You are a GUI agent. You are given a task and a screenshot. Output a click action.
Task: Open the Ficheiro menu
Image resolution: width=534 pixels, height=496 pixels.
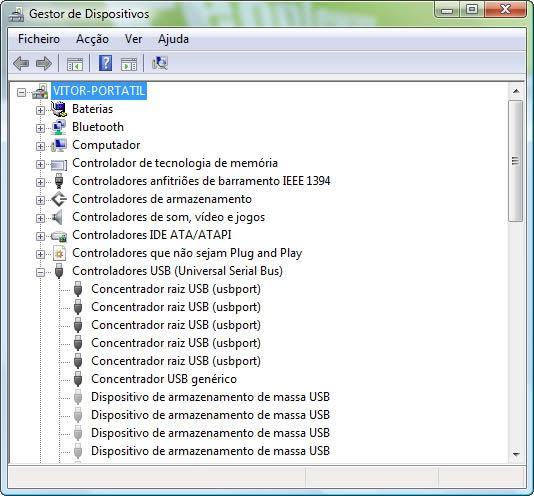(x=39, y=39)
